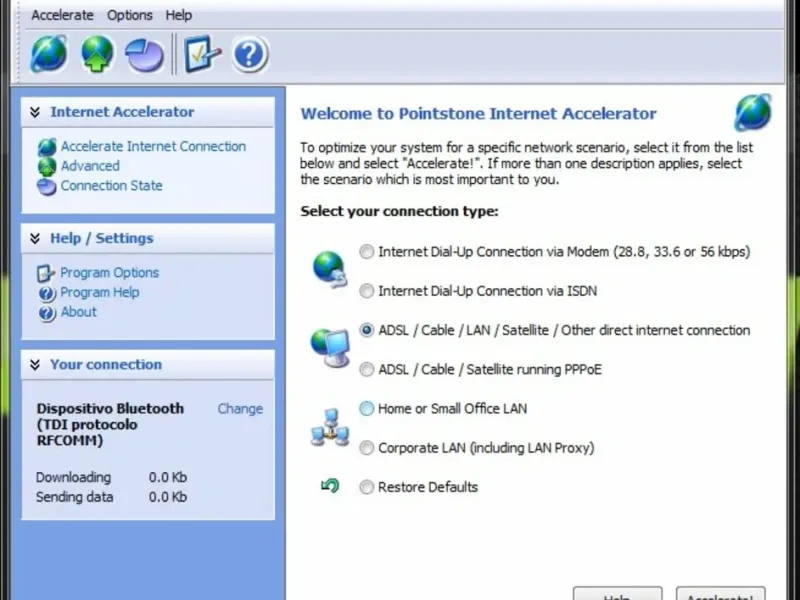This screenshot has height=600, width=800.
Task: Click the green Restore Defaults arrow icon
Action: [x=330, y=486]
